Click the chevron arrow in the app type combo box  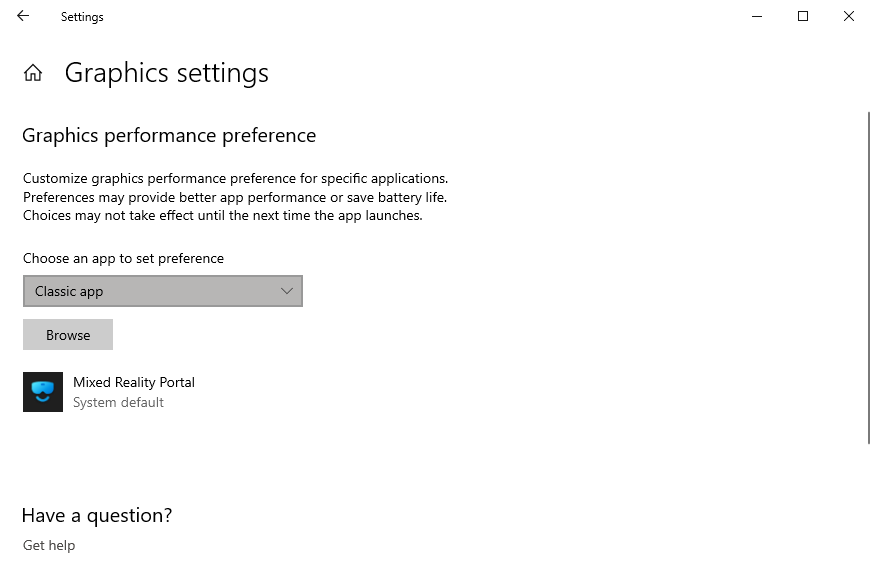287,291
